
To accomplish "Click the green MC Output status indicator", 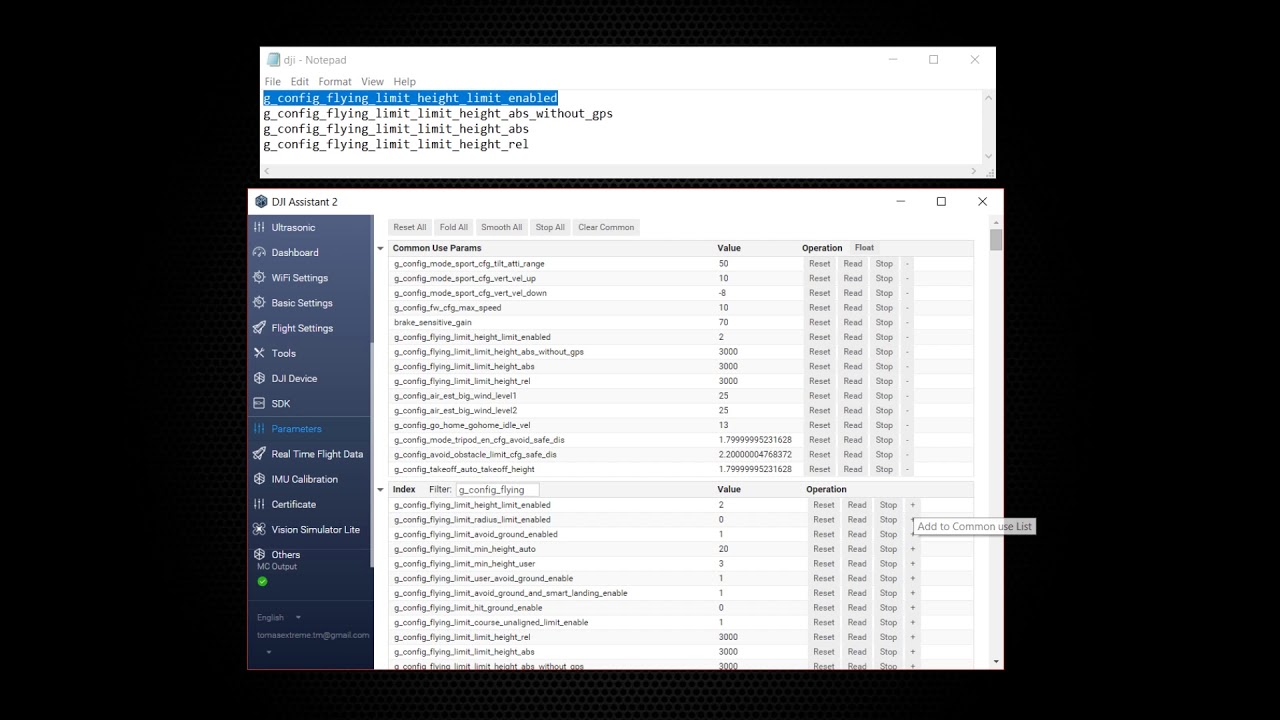I will pyautogui.click(x=262, y=581).
